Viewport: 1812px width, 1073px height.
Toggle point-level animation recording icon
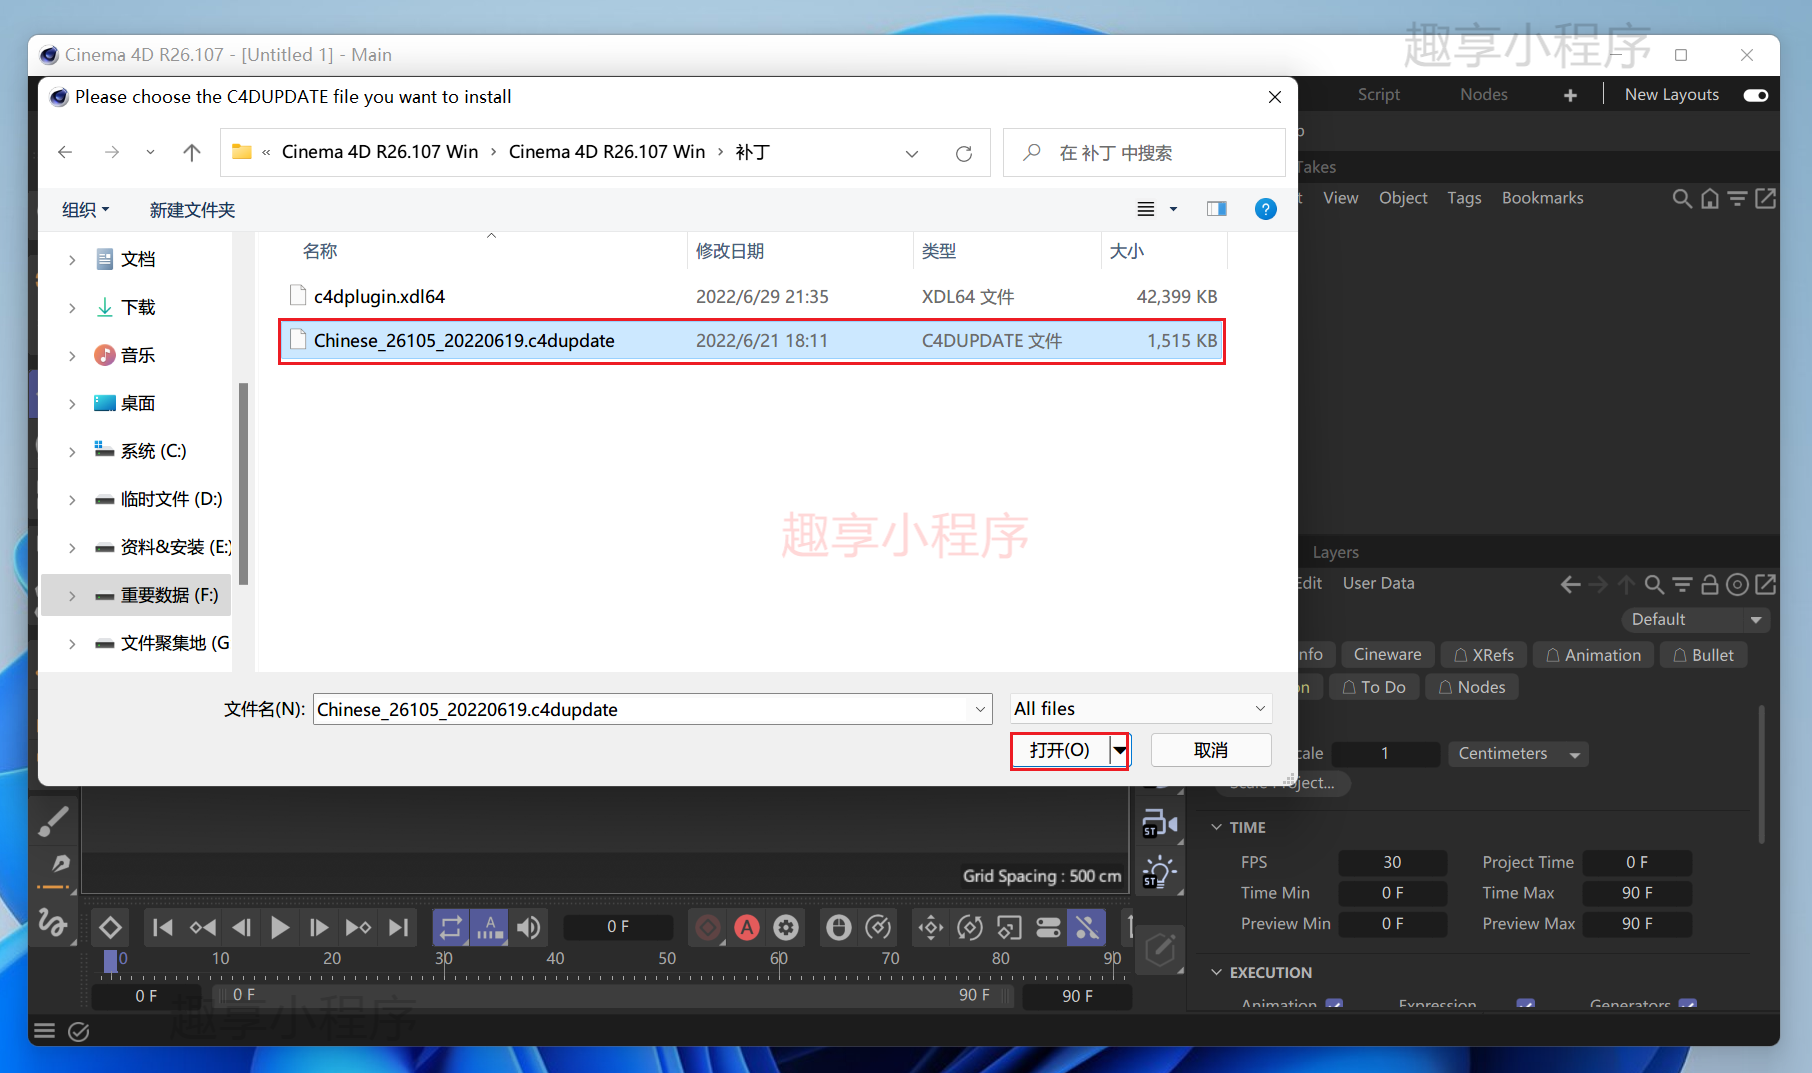coord(1087,928)
